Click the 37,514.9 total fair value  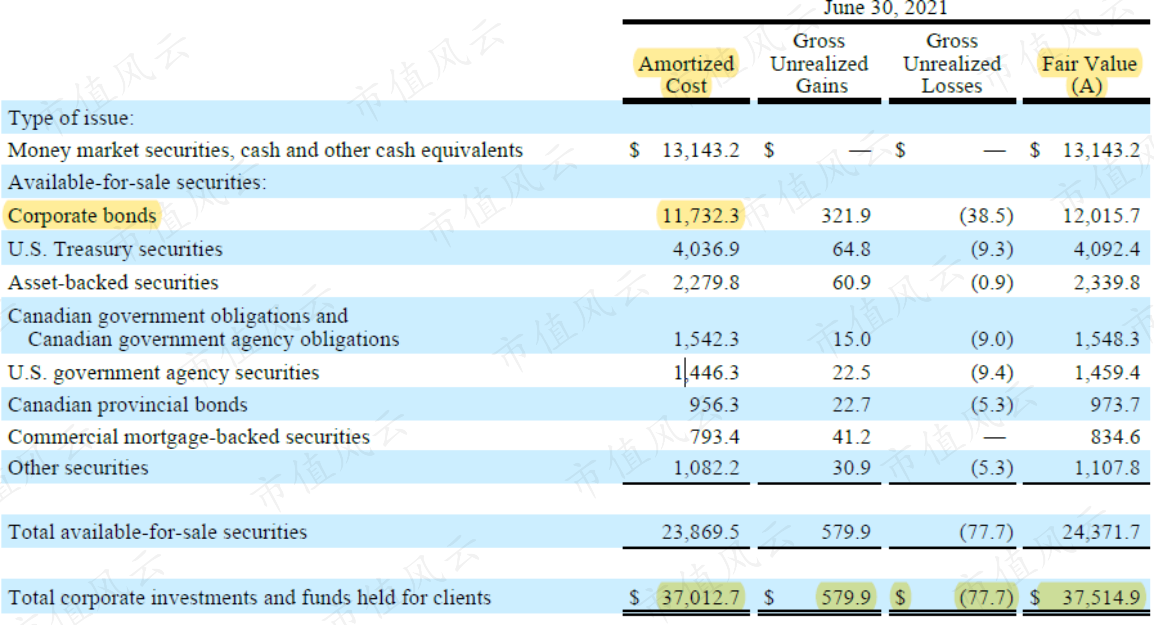pyautogui.click(x=1101, y=597)
